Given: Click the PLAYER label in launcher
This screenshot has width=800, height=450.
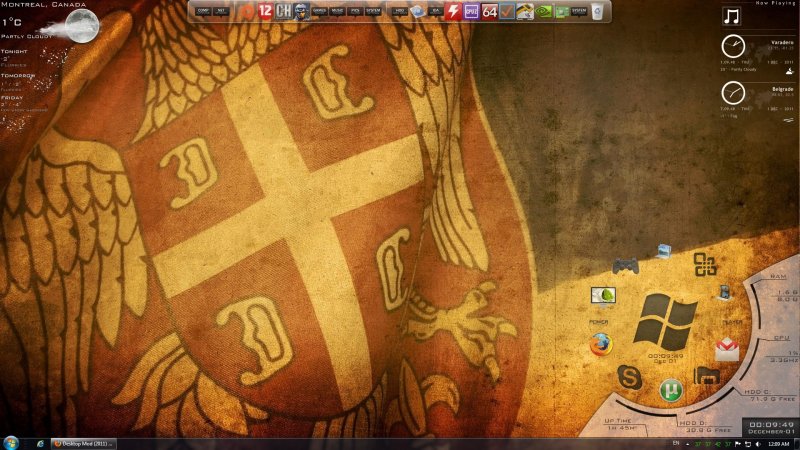Looking at the screenshot, I should [732, 322].
